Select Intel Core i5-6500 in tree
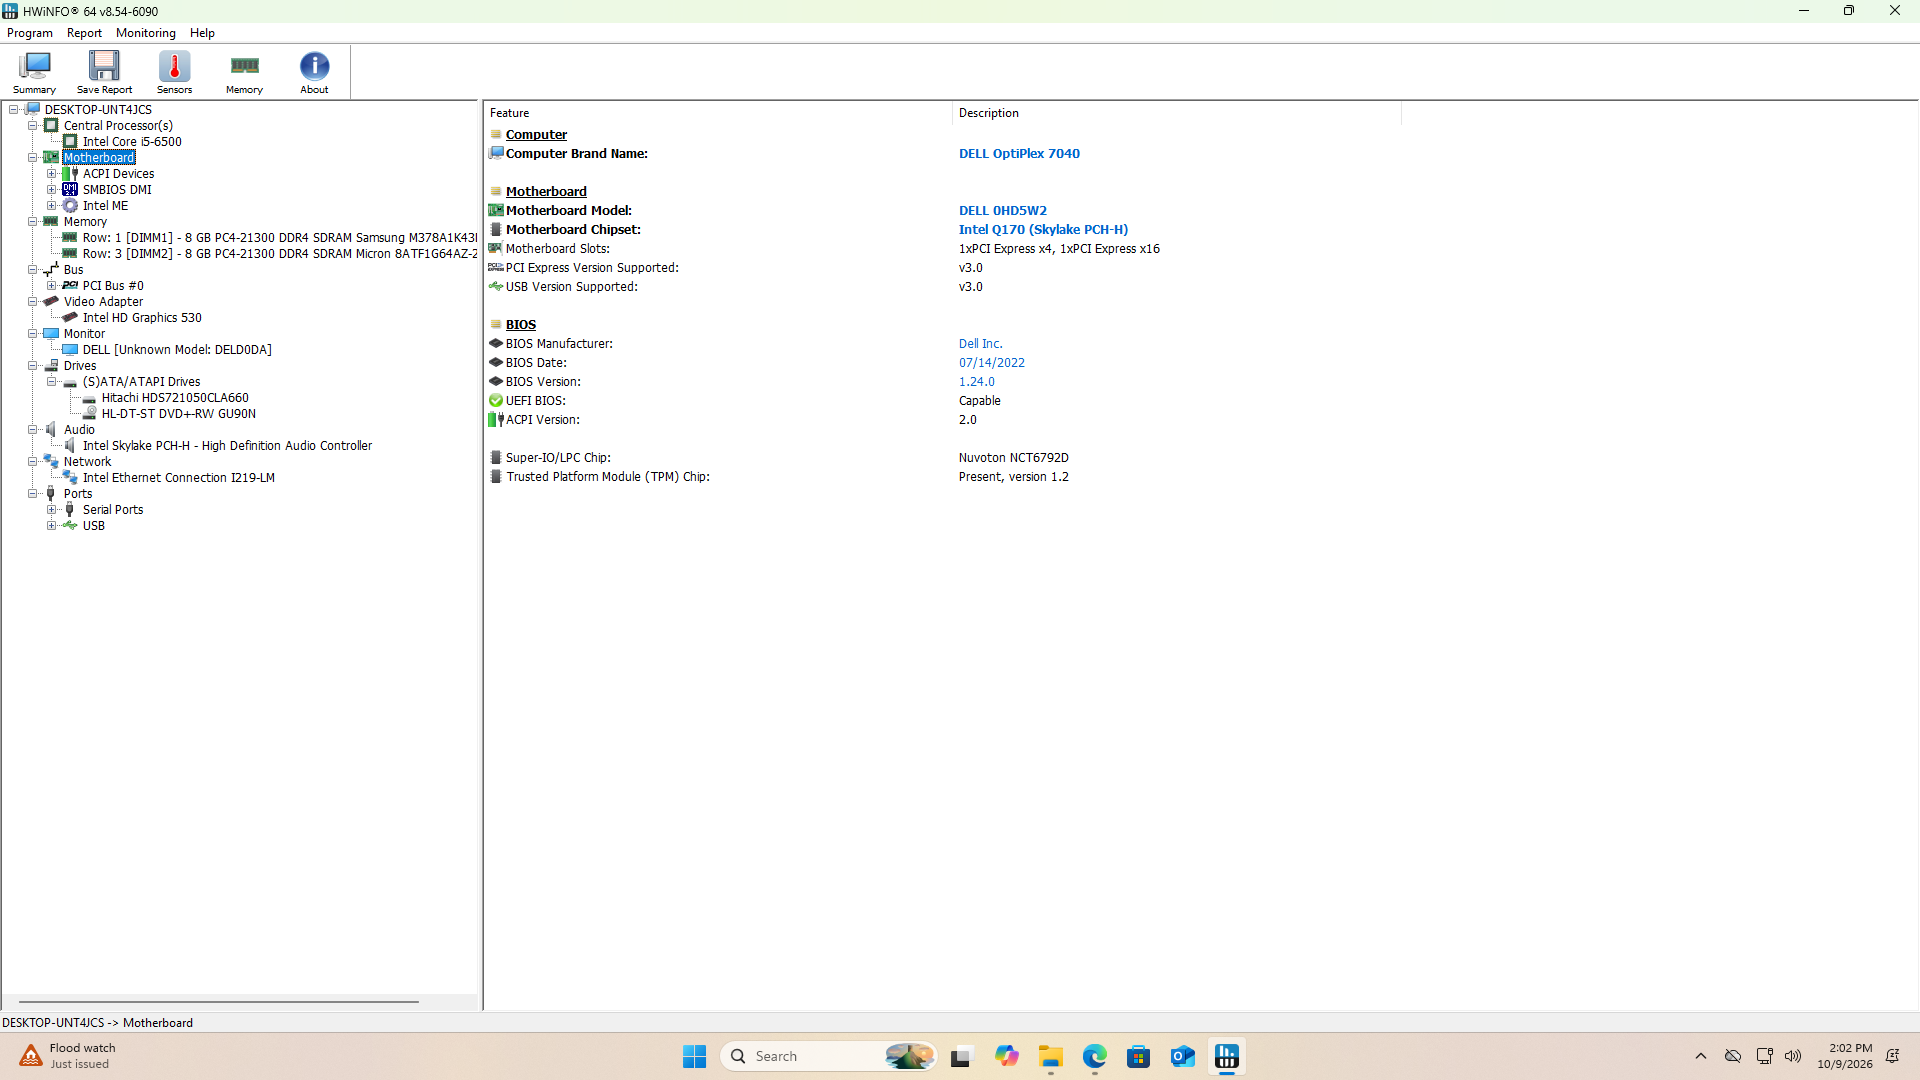The width and height of the screenshot is (1920, 1080). click(132, 142)
